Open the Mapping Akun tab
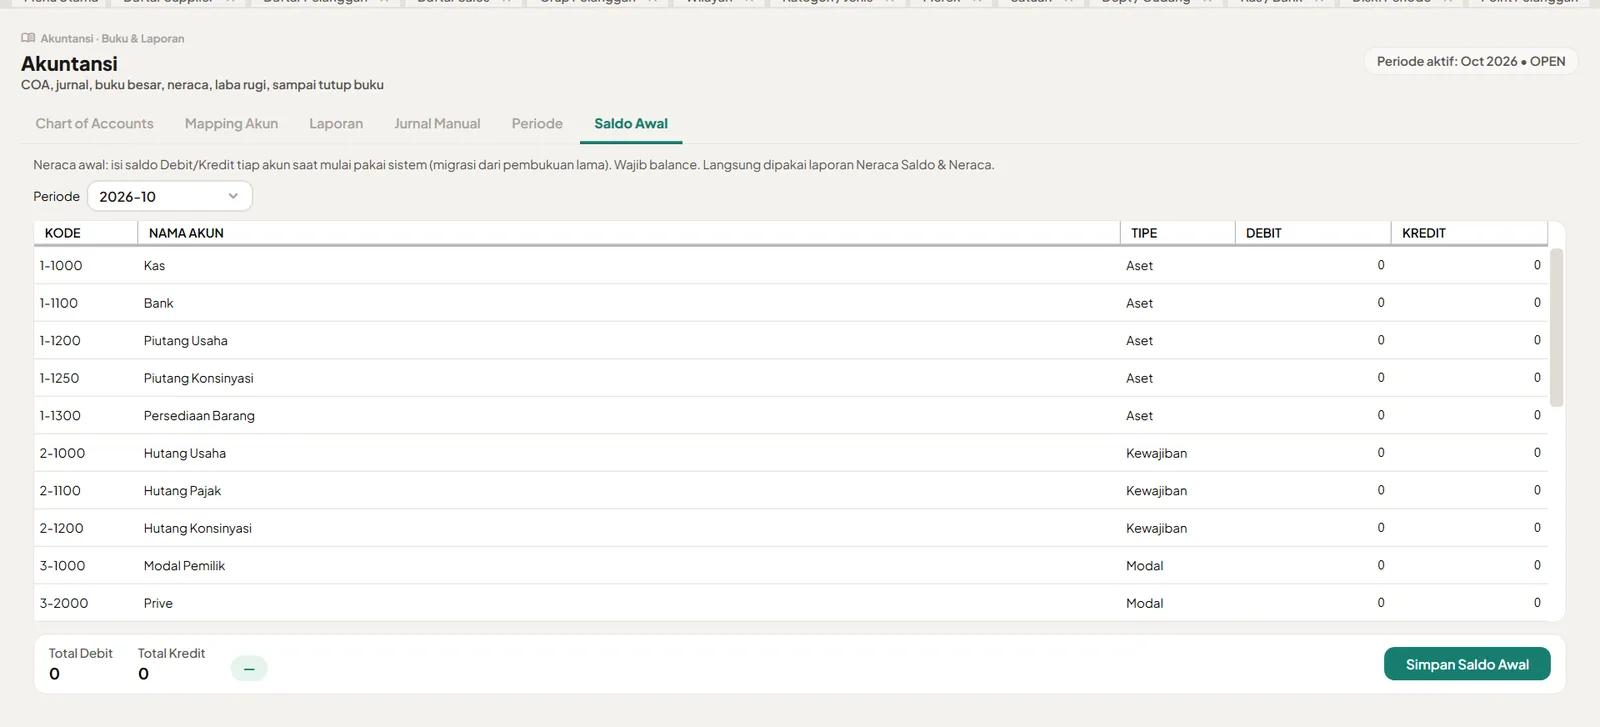1600x727 pixels. click(231, 123)
